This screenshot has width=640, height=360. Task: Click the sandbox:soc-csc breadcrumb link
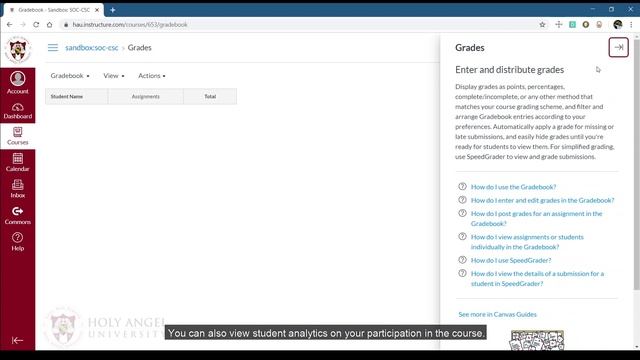coord(91,48)
